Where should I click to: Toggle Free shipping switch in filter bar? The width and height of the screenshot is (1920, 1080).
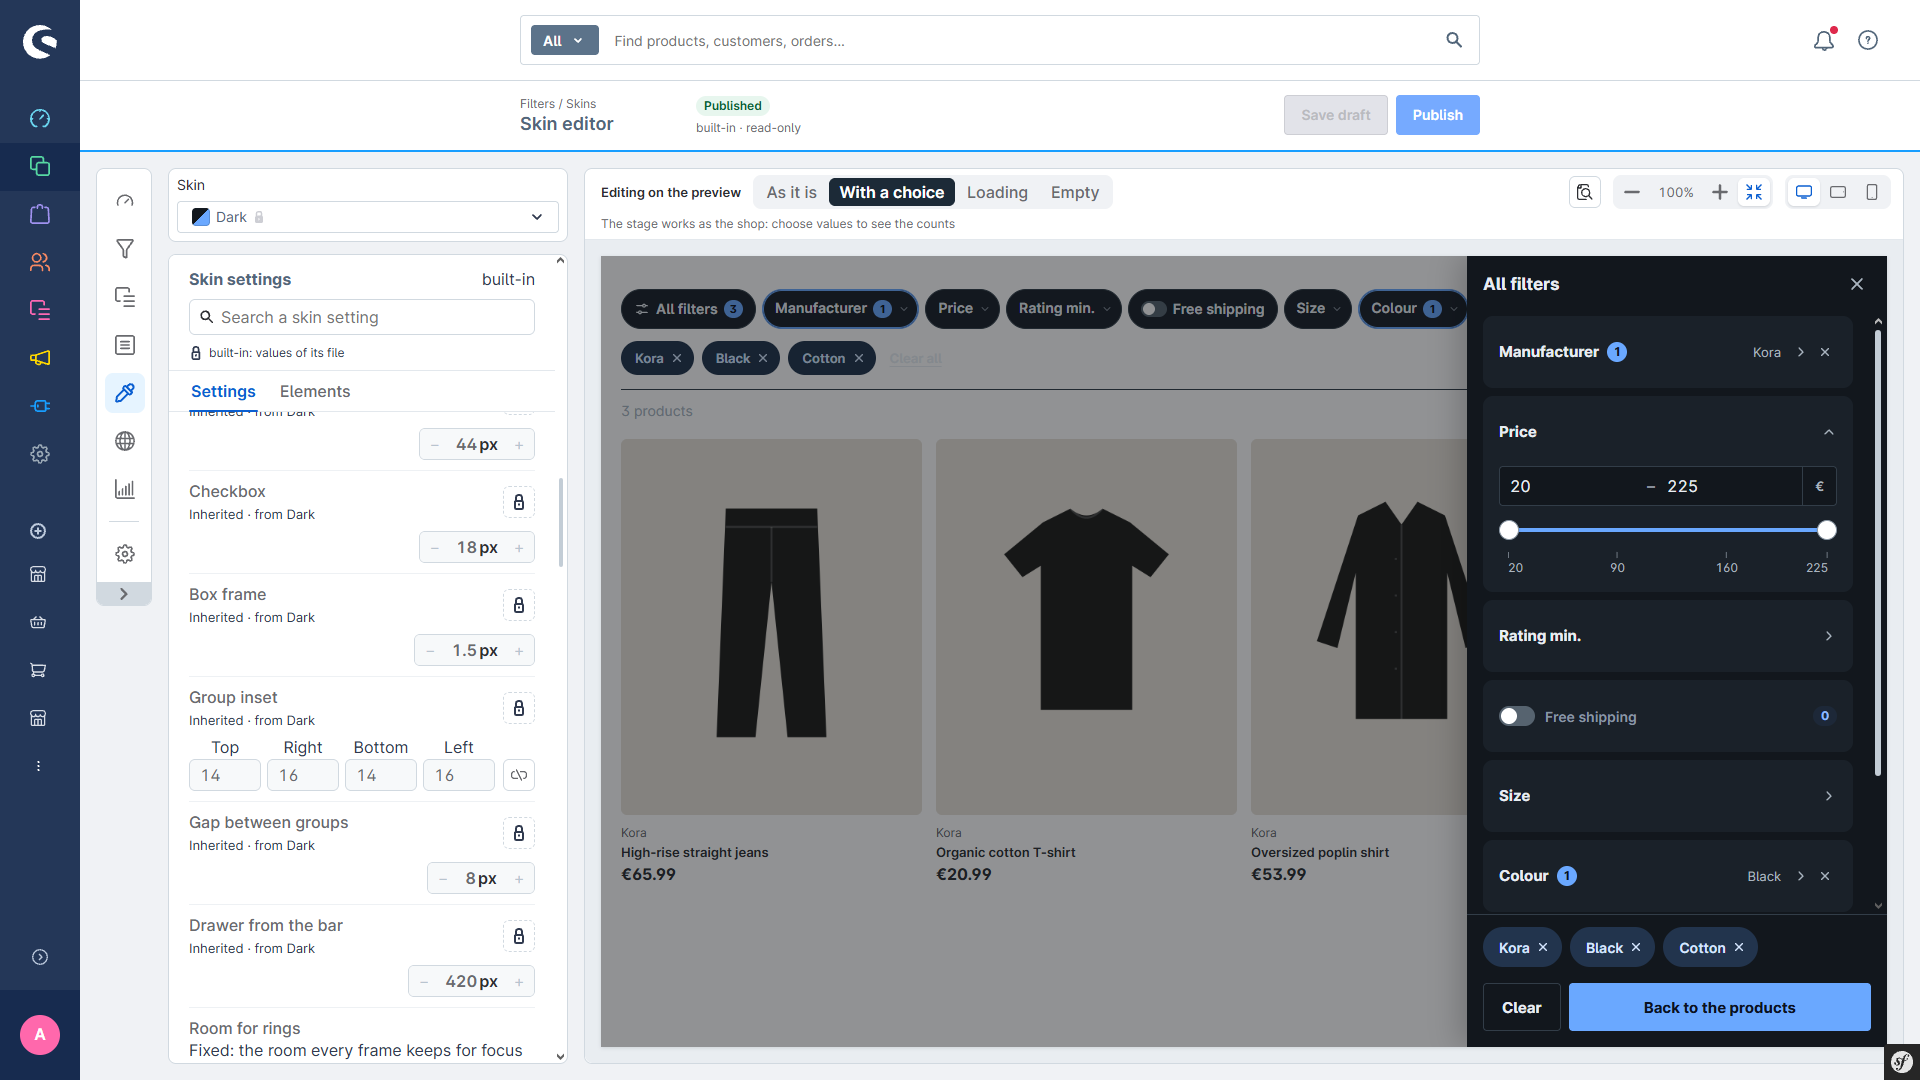1154,309
